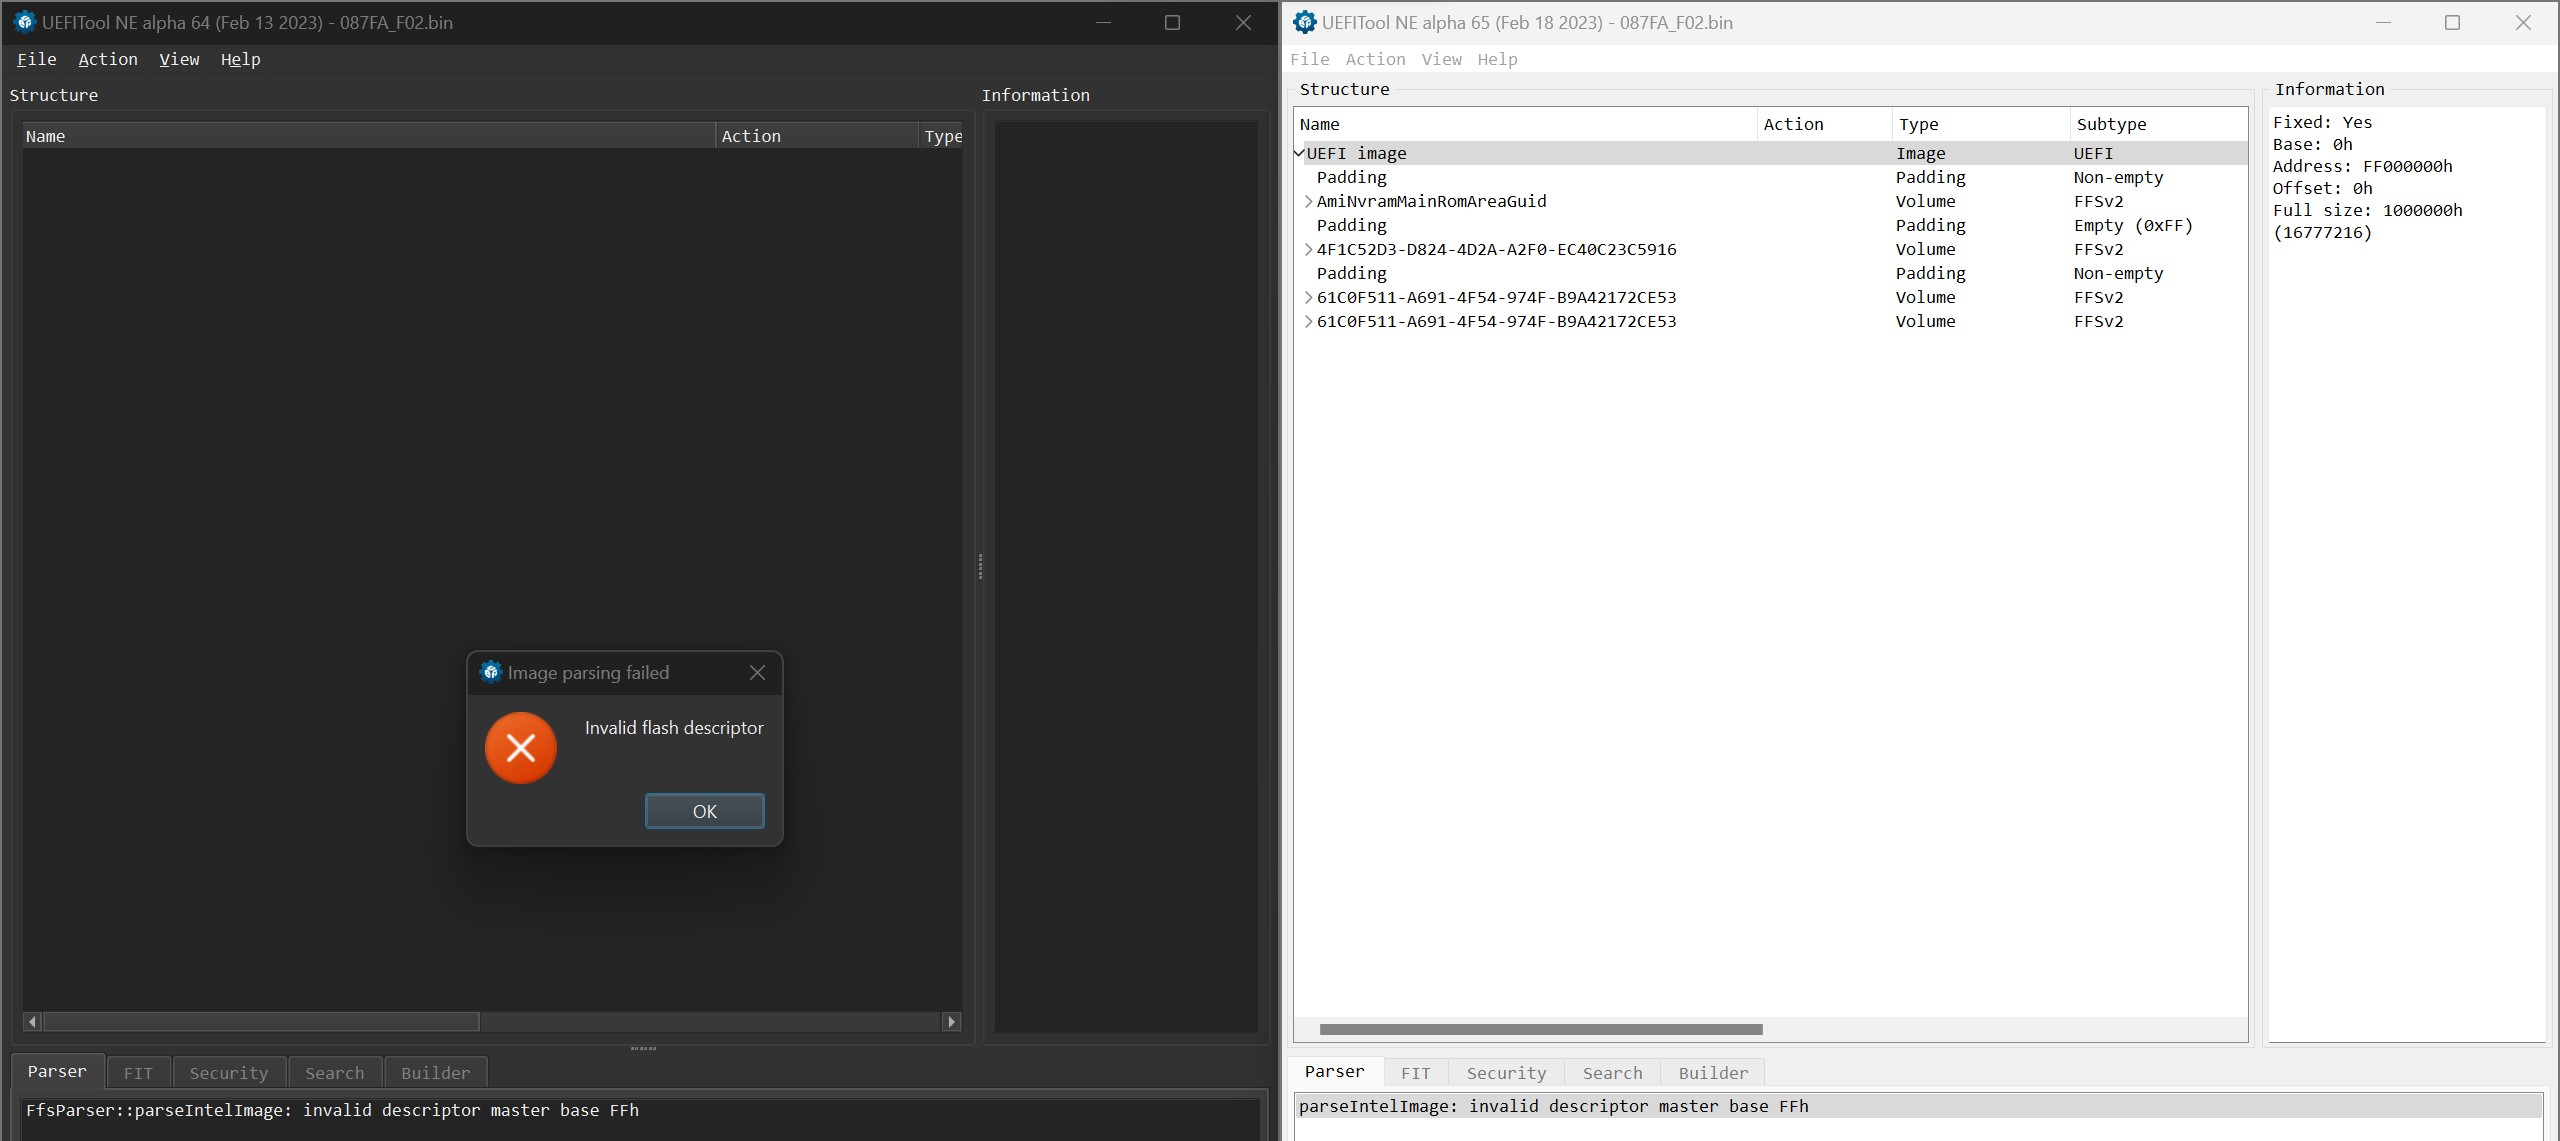Viewport: 2560px width, 1141px height.
Task: Click the UEFITool gear icon in right title bar
Action: click(1304, 22)
